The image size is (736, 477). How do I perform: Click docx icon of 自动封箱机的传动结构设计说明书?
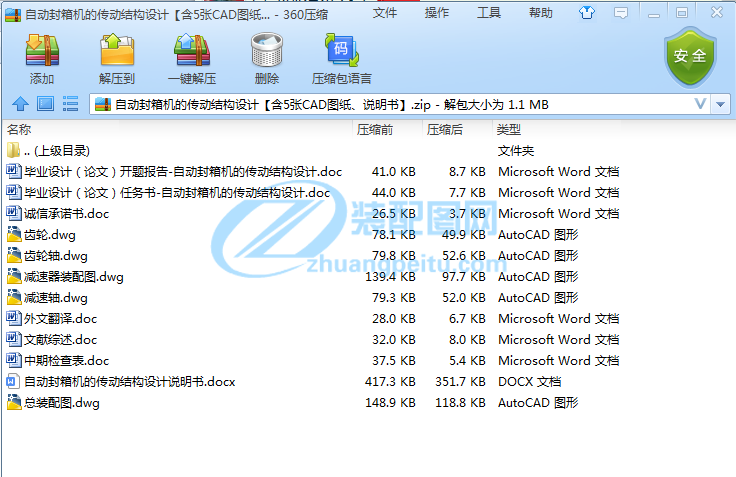(x=13, y=381)
